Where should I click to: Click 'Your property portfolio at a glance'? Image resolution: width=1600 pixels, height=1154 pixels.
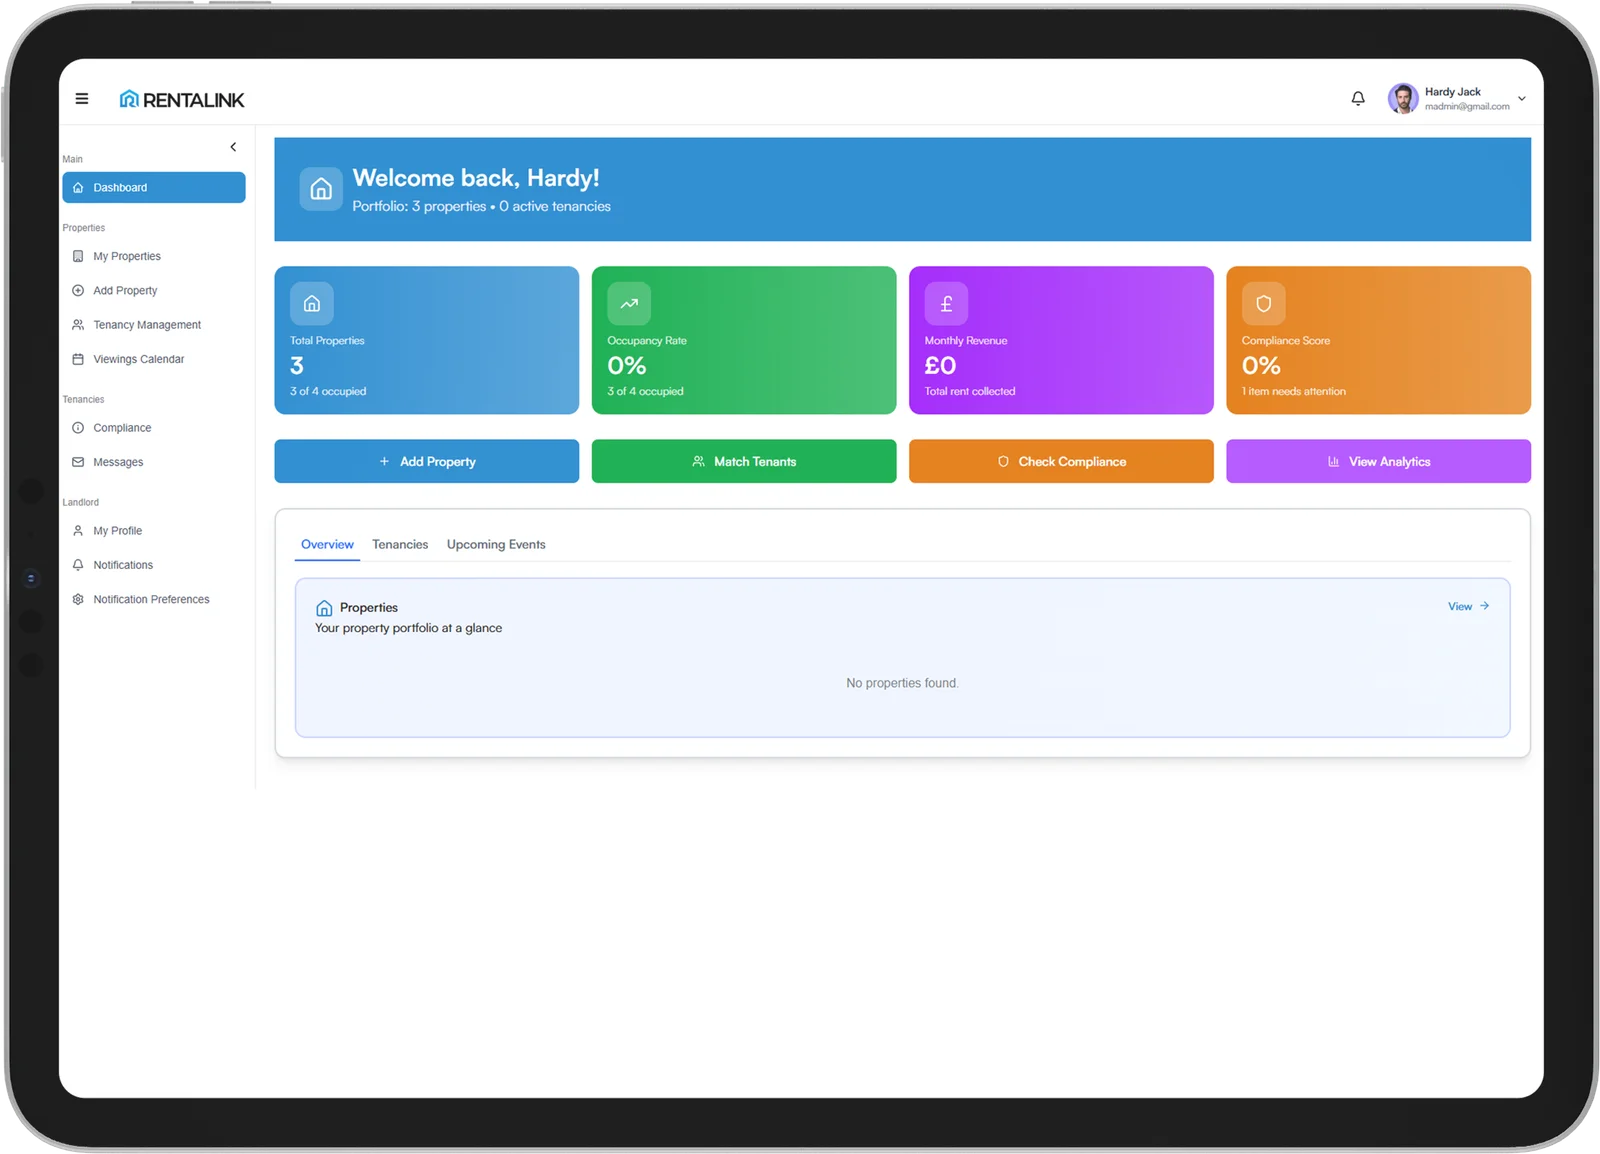click(x=408, y=629)
